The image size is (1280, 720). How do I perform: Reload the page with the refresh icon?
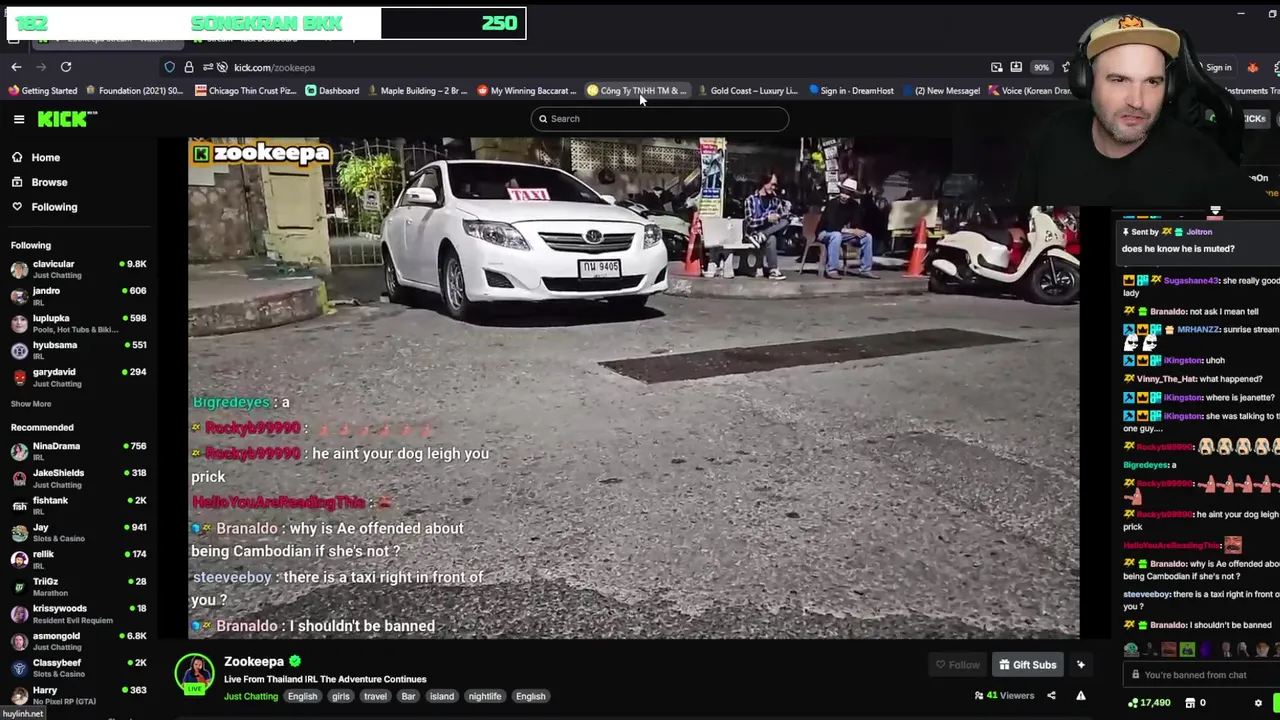tap(66, 67)
